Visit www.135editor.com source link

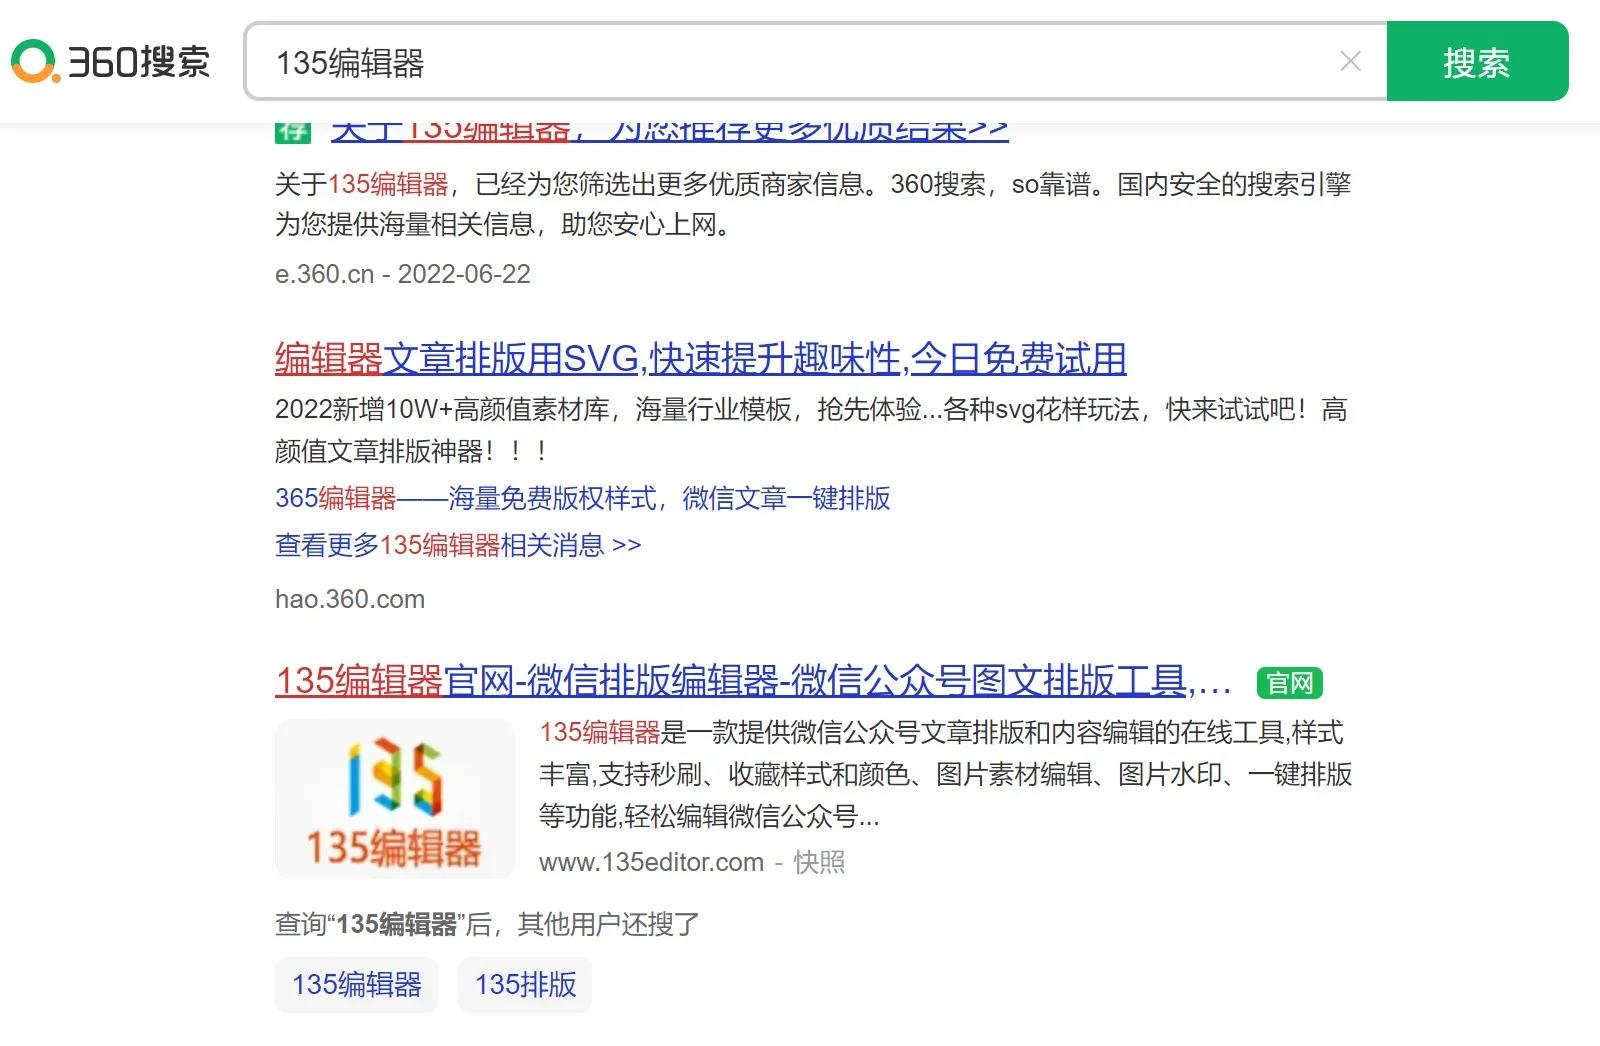[x=651, y=862]
